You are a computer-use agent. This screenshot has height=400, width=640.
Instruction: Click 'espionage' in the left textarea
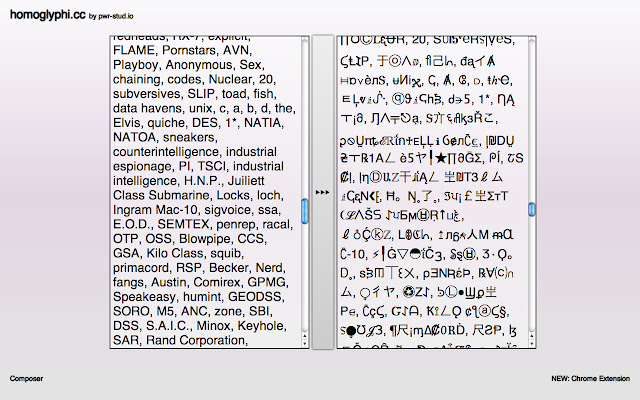tap(144, 167)
